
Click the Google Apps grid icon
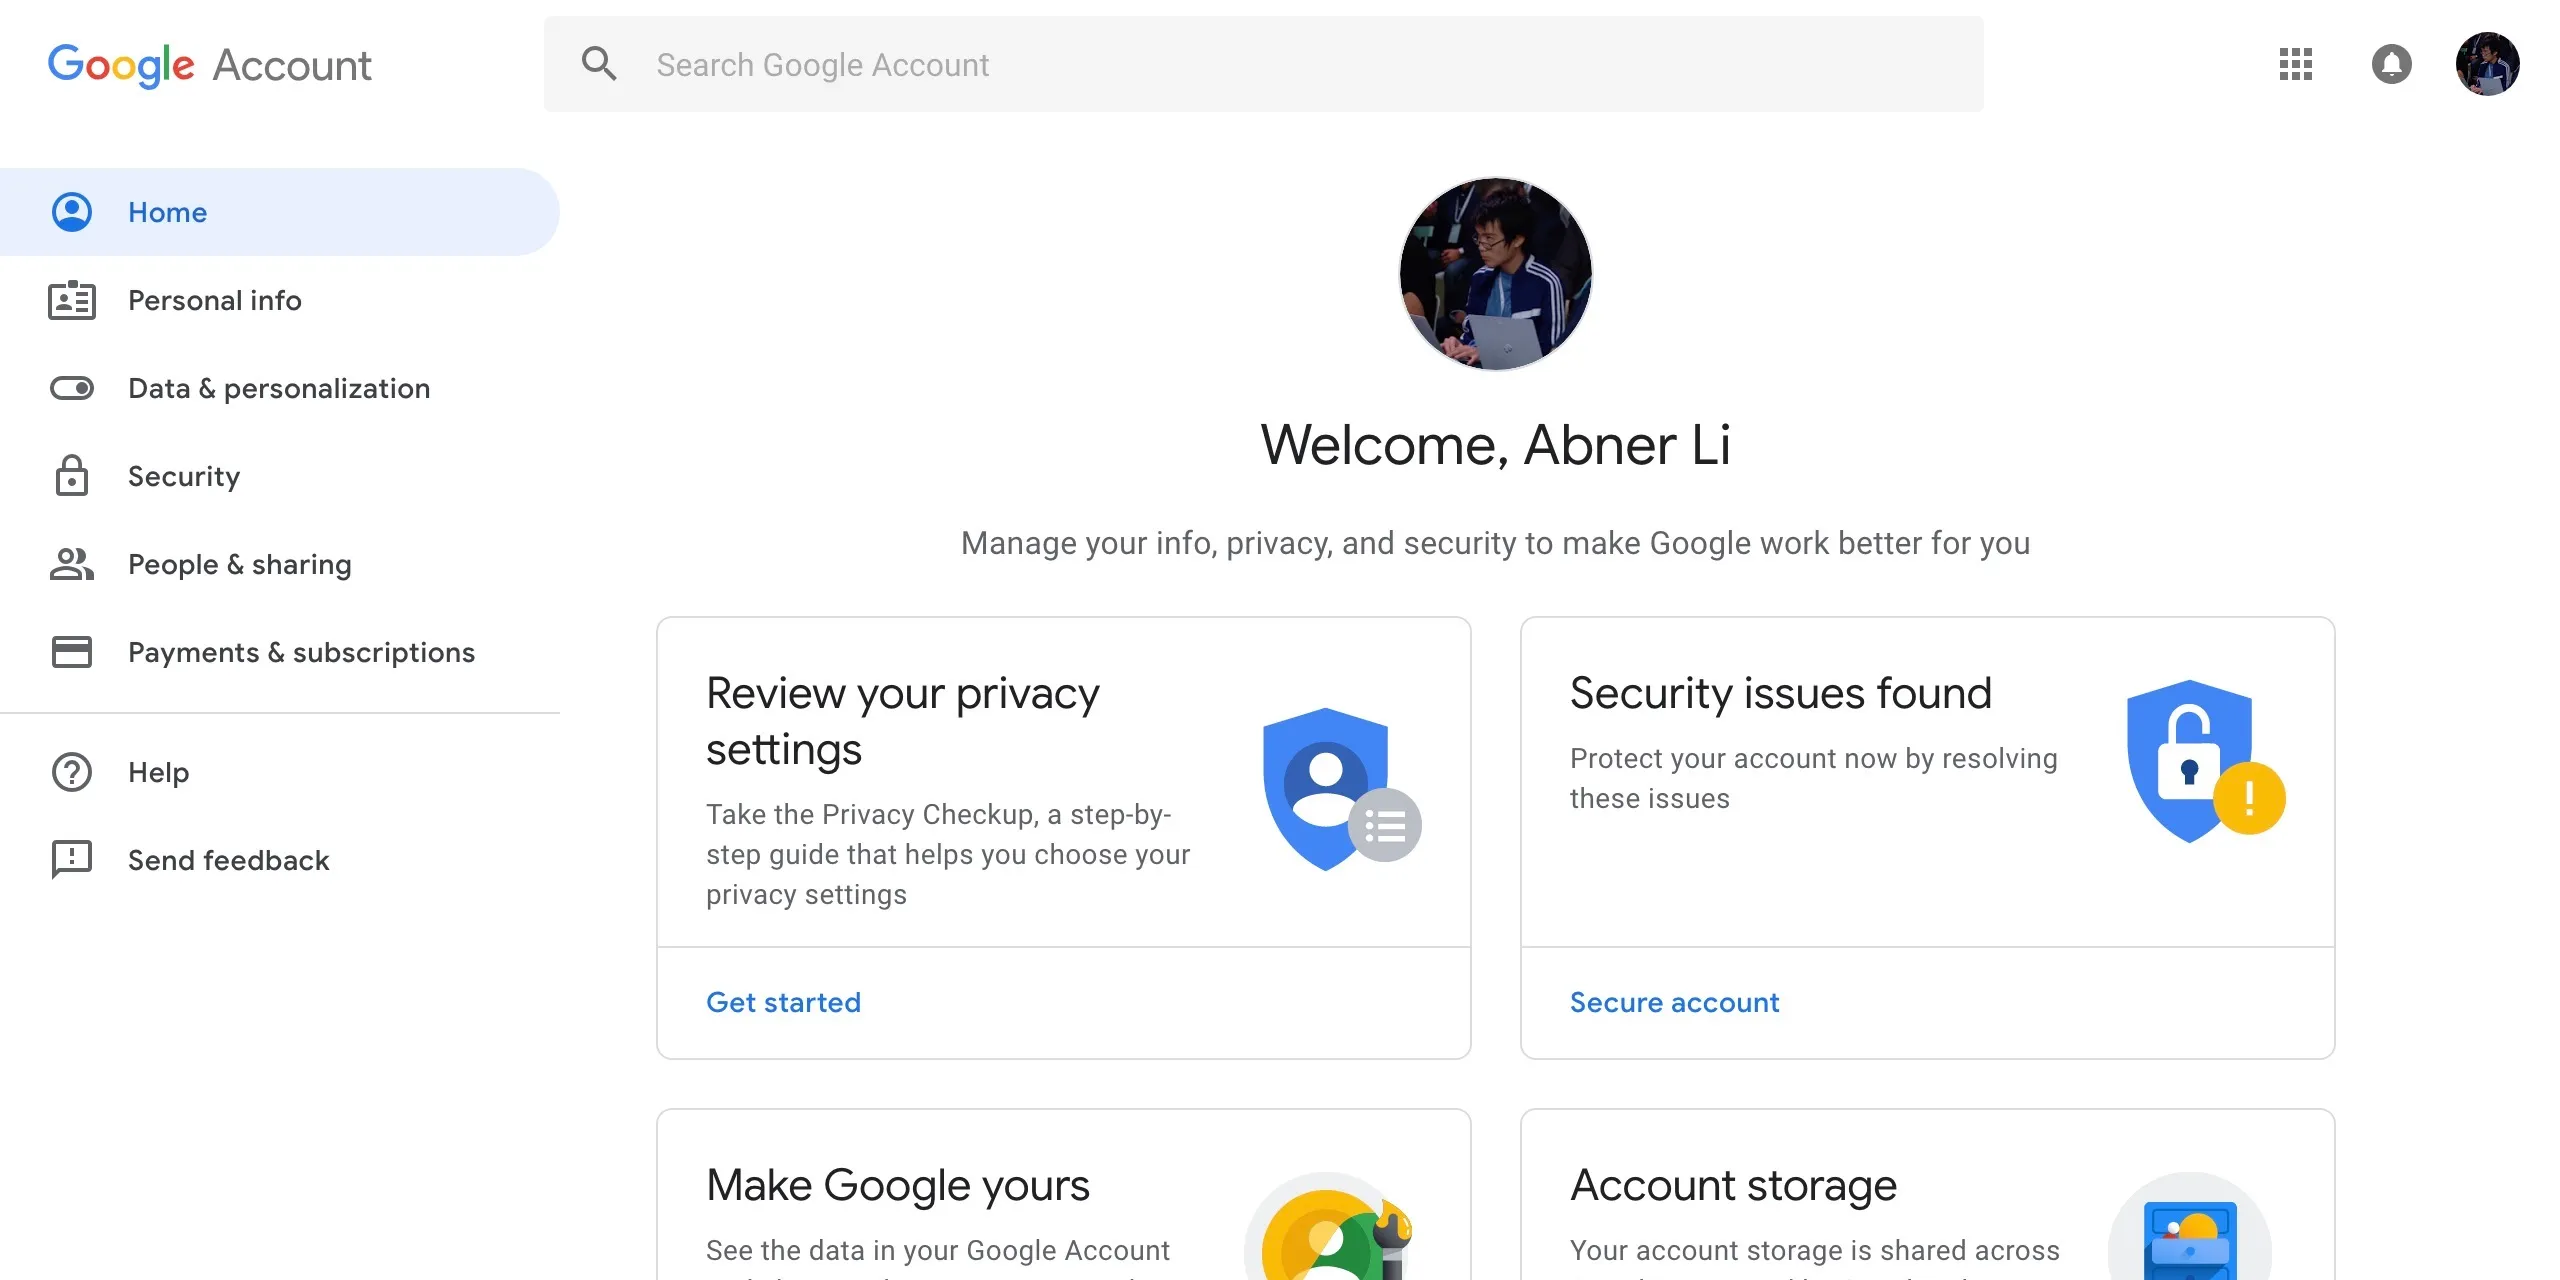click(2296, 65)
